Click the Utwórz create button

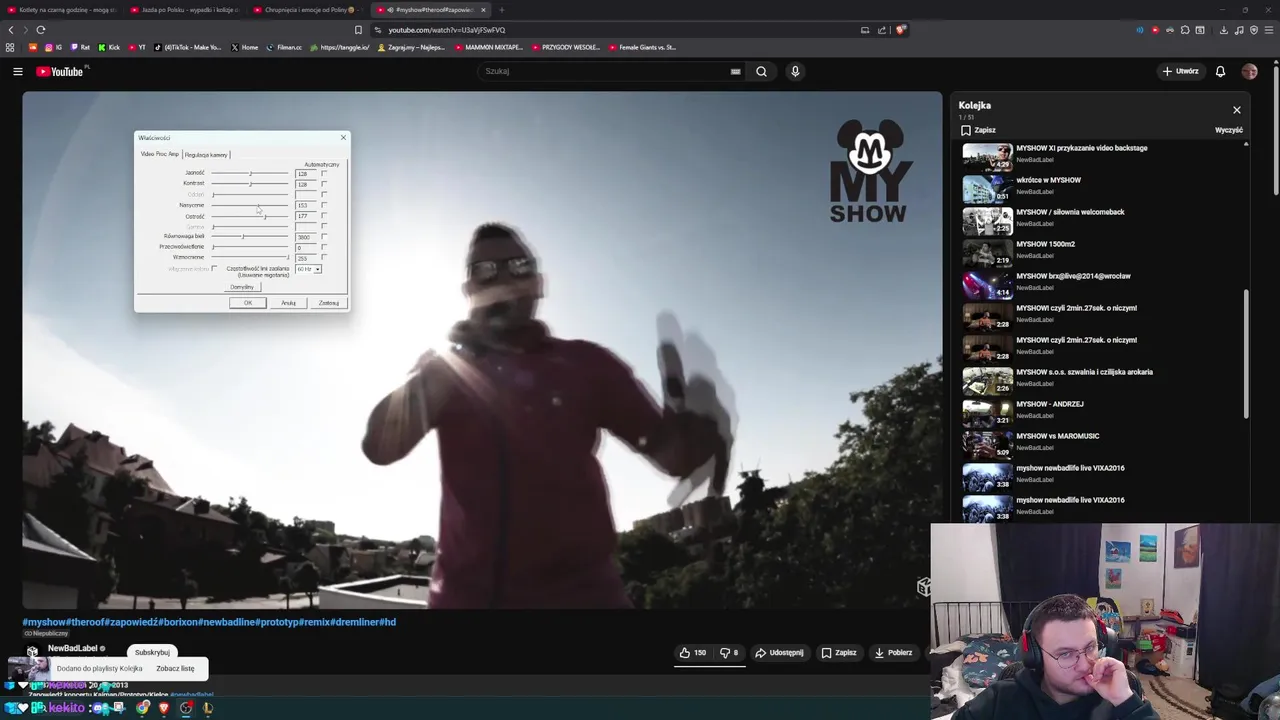pos(1180,71)
